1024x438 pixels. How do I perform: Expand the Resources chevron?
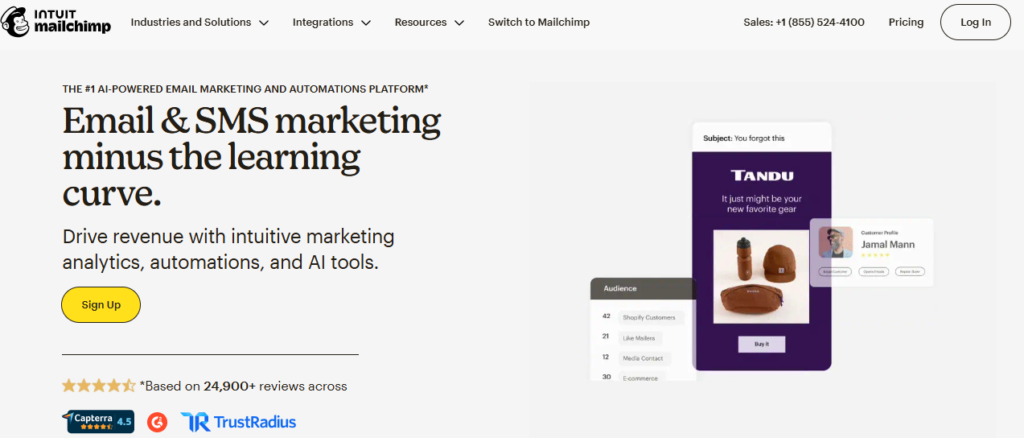[x=459, y=23]
